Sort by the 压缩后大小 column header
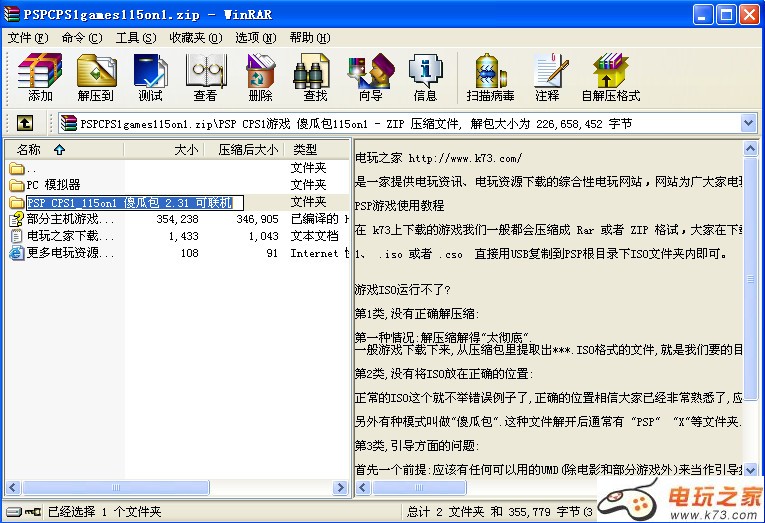The image size is (765, 523). pyautogui.click(x=243, y=149)
